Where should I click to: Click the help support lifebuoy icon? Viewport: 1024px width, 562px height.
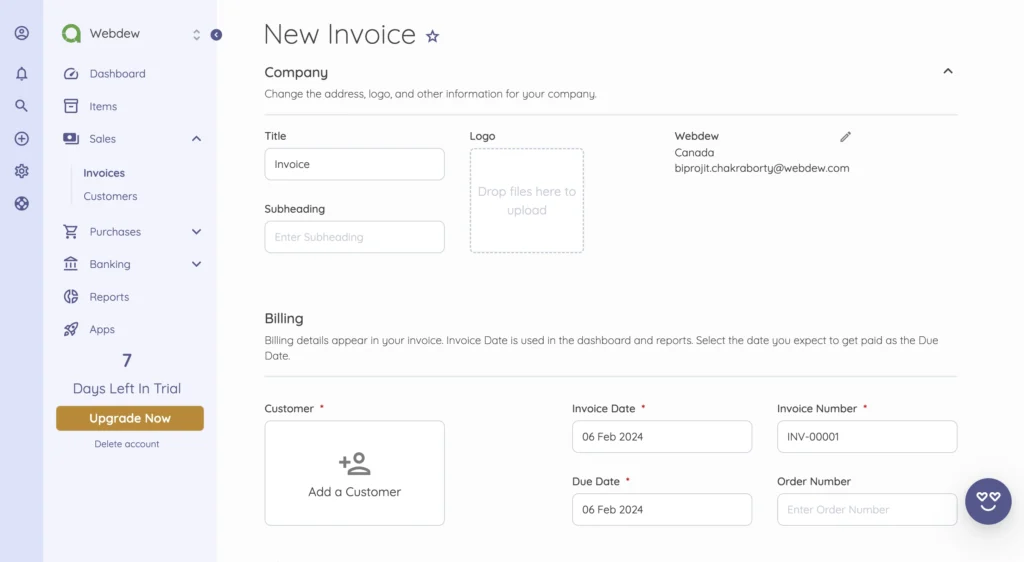point(21,203)
